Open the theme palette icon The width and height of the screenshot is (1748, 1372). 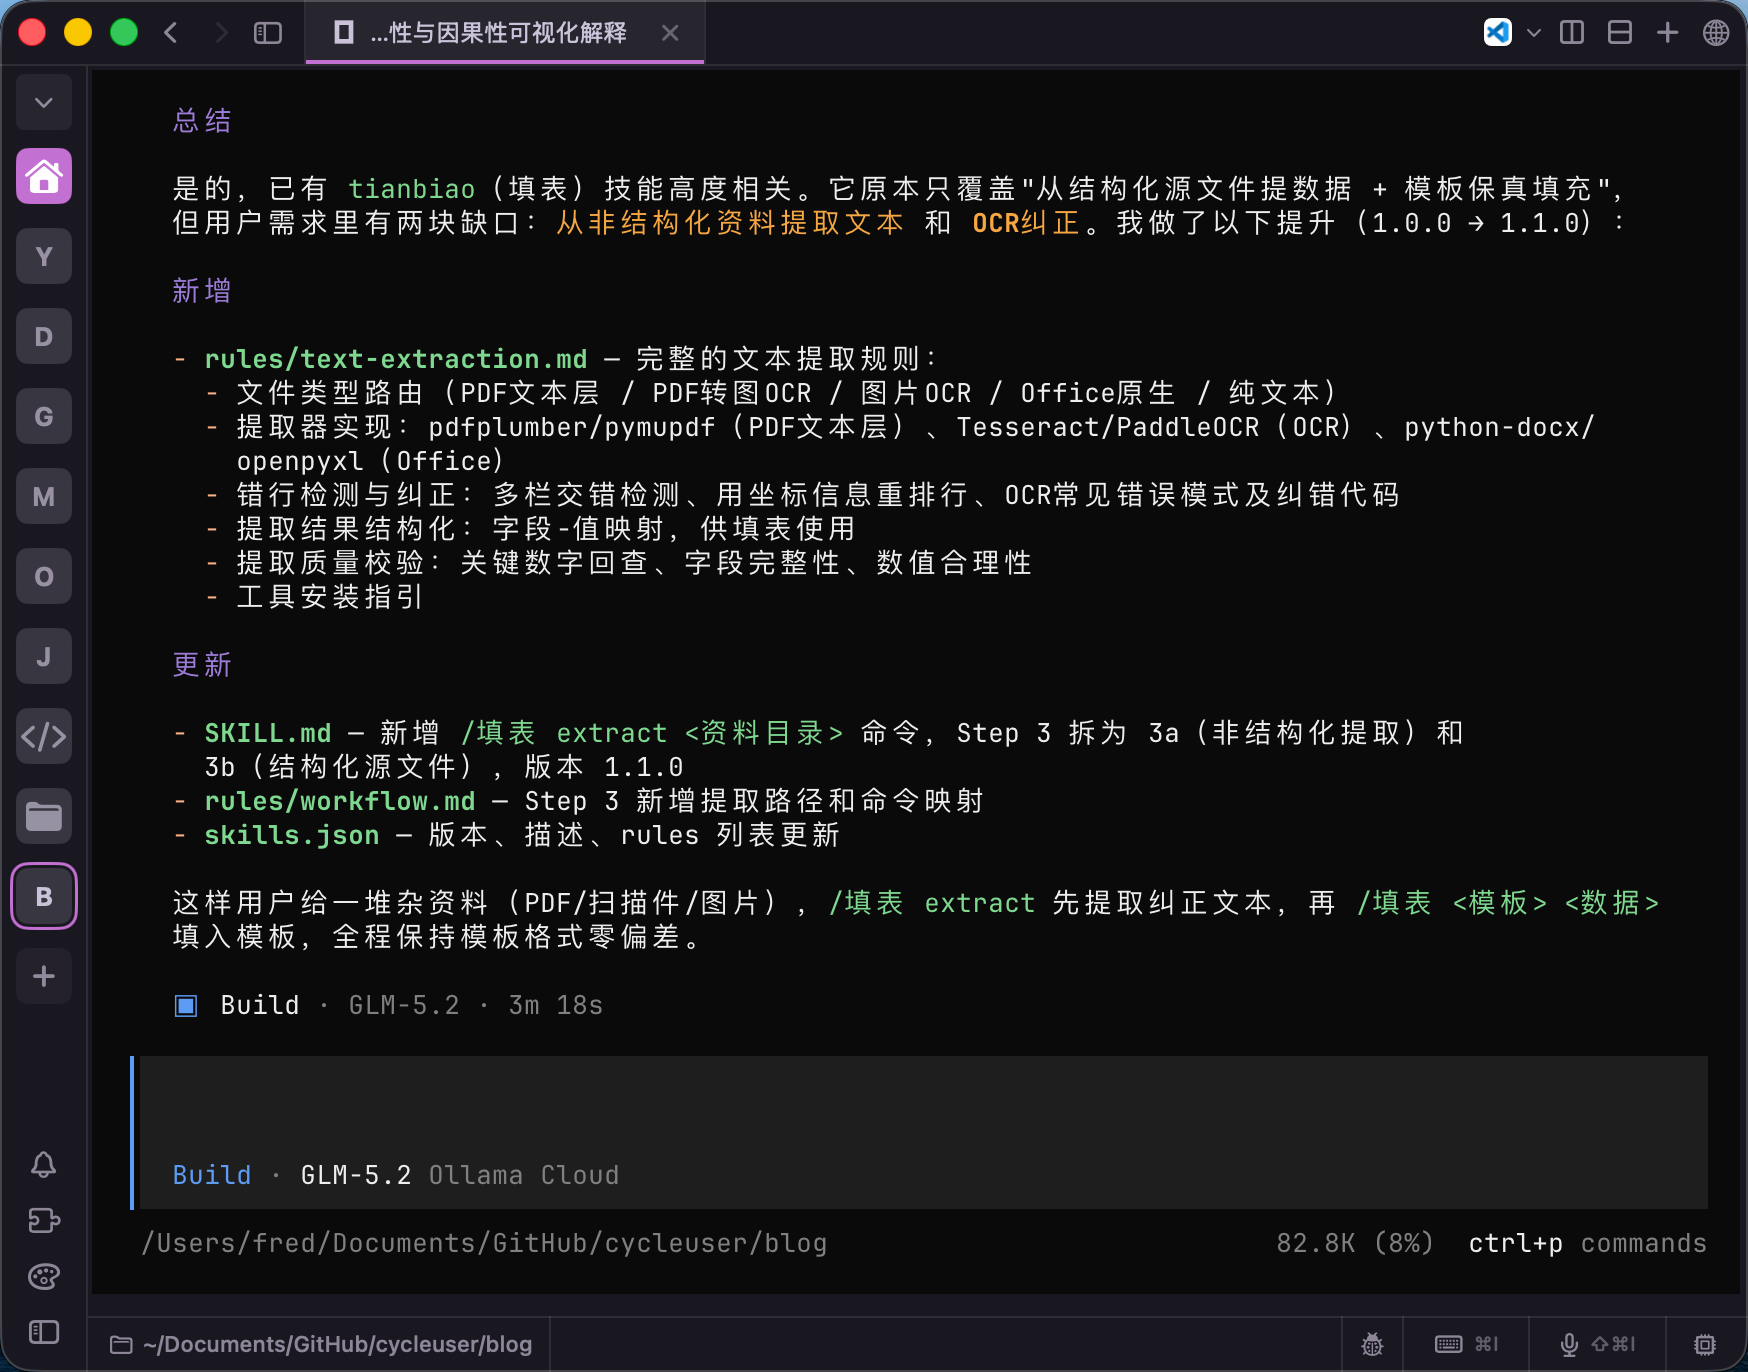(43, 1277)
